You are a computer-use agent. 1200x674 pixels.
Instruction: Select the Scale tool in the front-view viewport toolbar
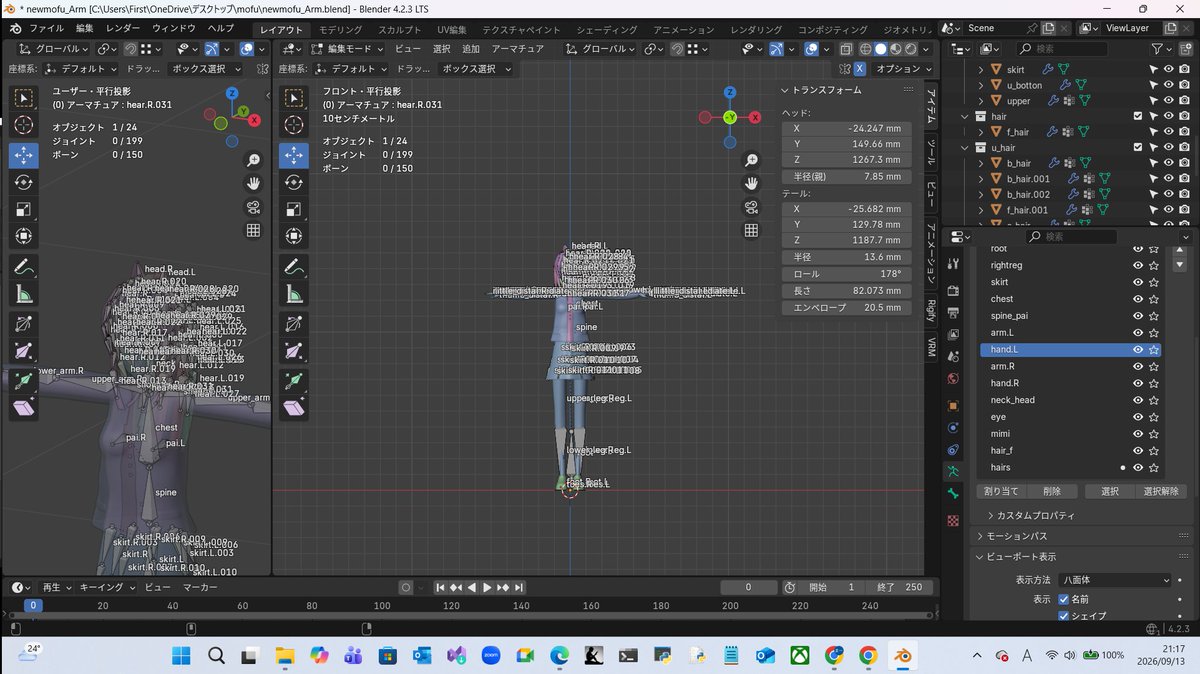pos(294,209)
